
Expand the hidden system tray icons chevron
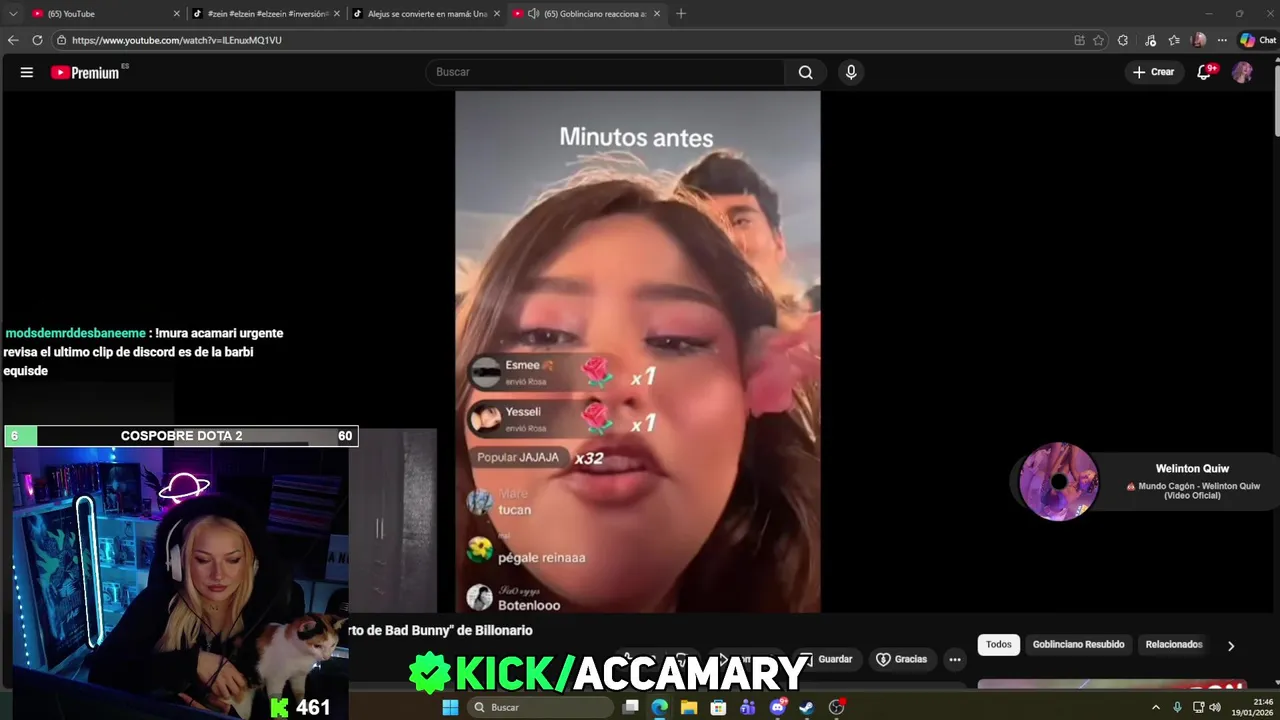[1156, 707]
